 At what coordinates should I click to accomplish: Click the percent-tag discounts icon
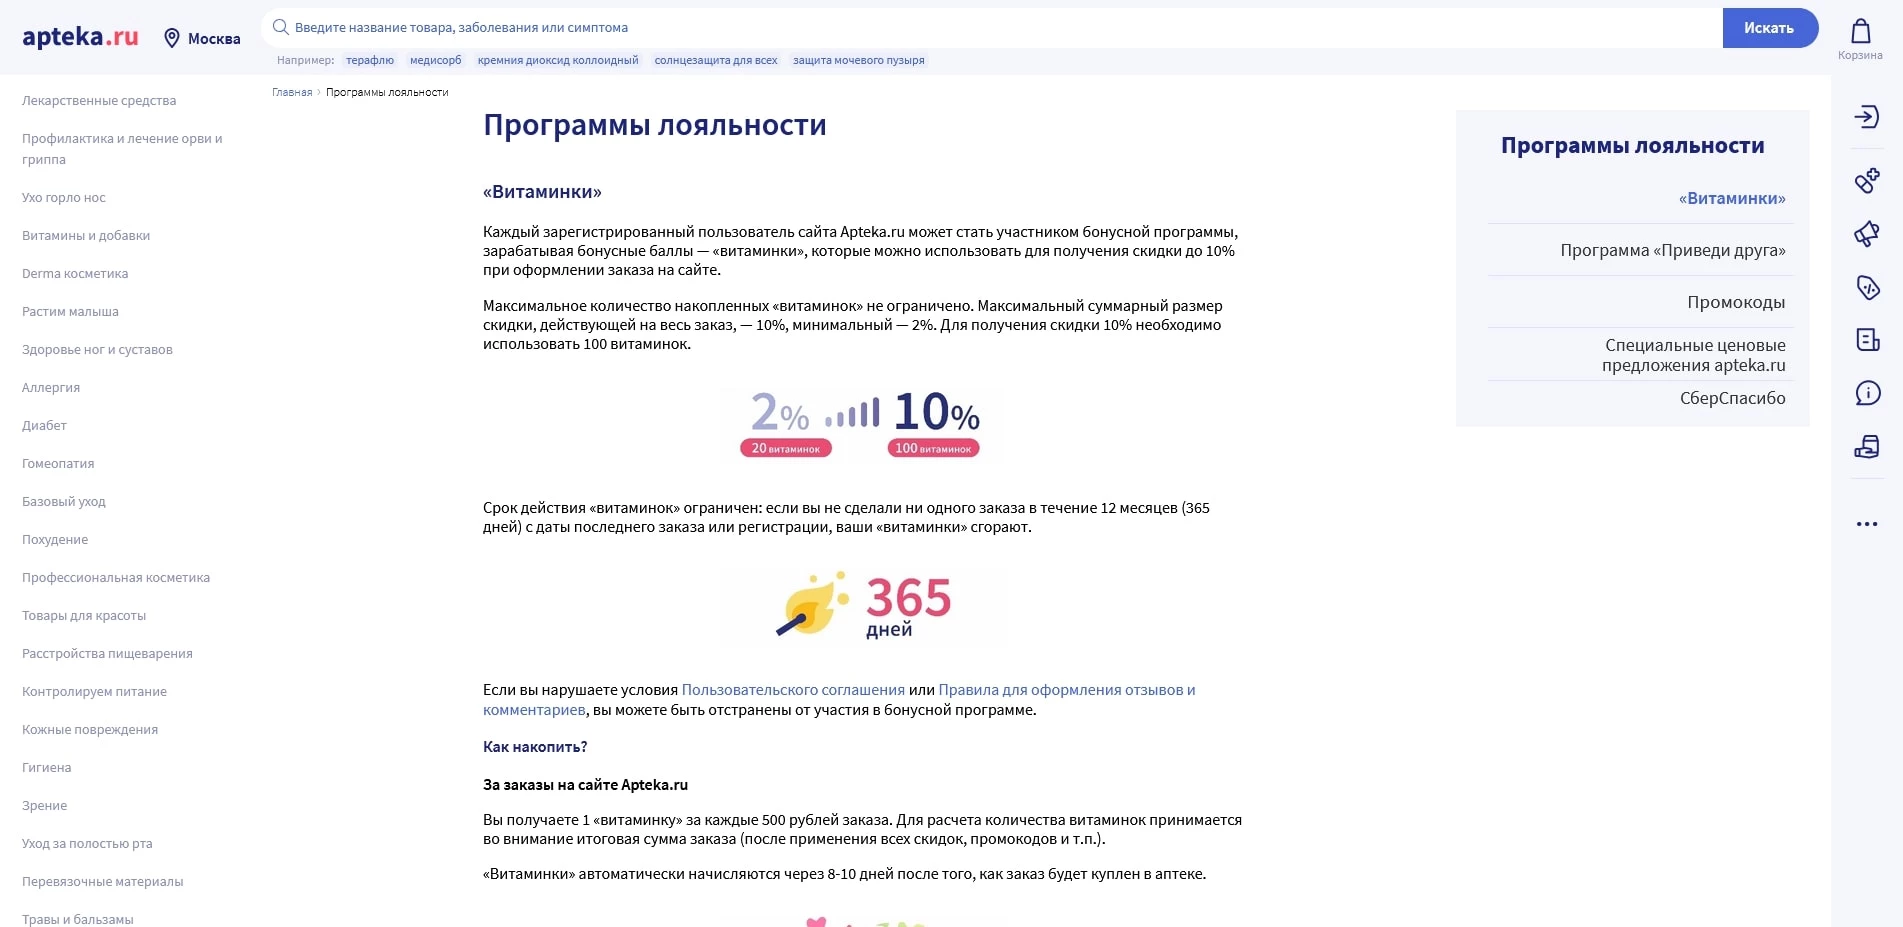(x=1866, y=287)
